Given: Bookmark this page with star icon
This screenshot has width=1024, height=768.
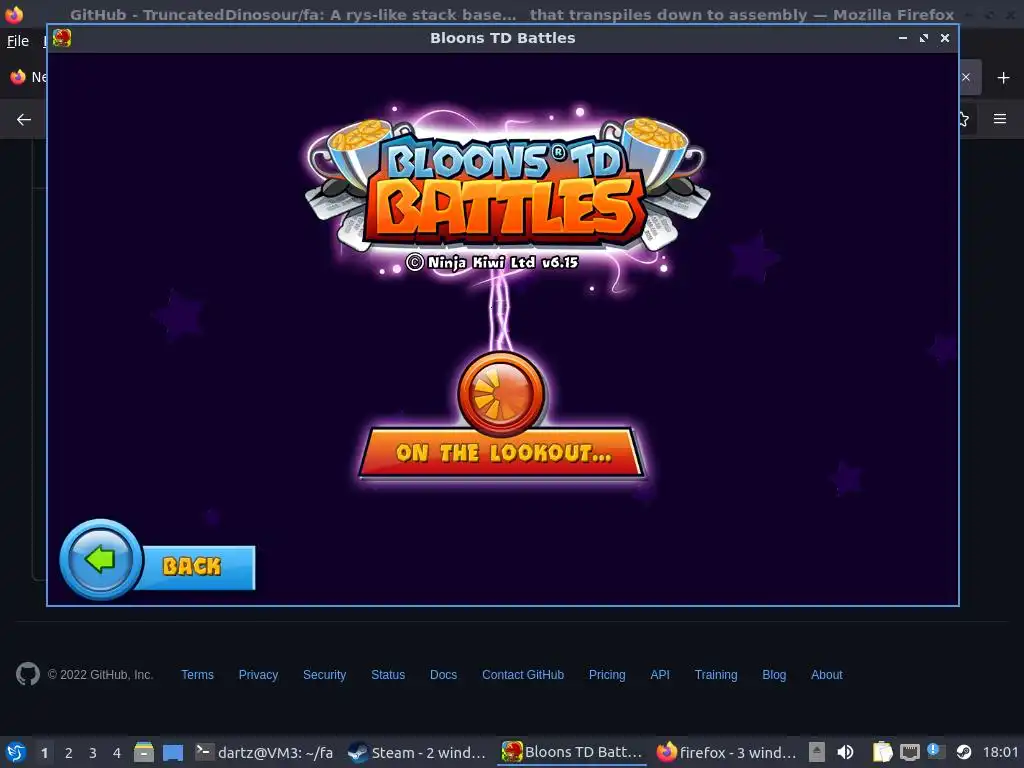Looking at the screenshot, I should coord(964,119).
